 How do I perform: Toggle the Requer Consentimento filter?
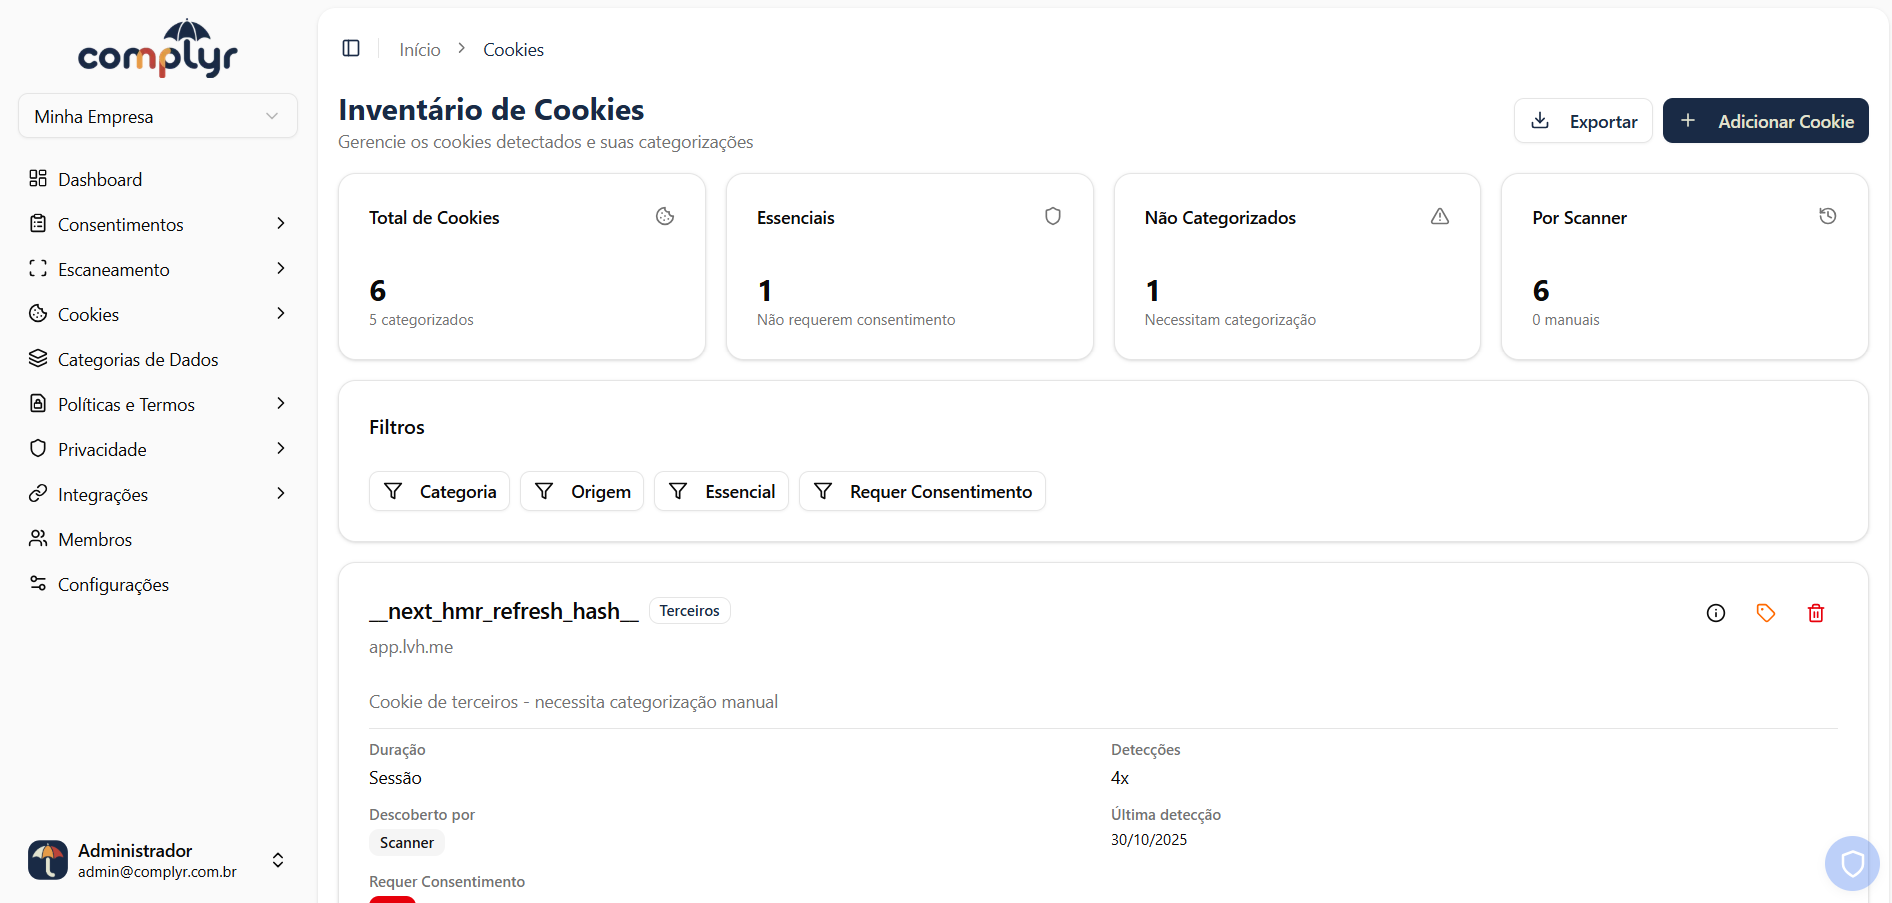pyautogui.click(x=922, y=491)
